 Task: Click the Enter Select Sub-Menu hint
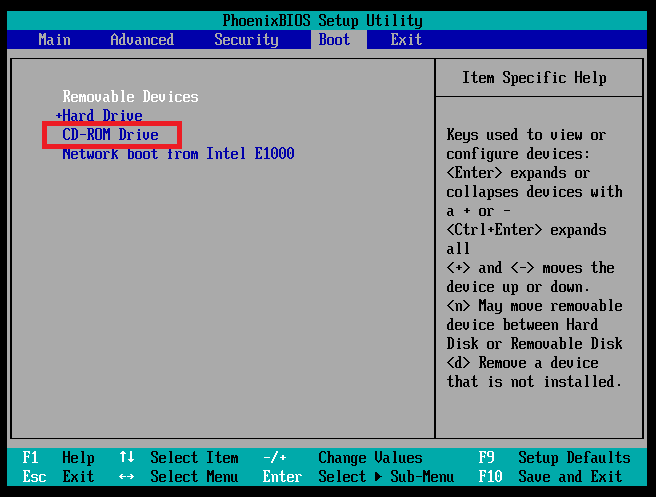point(359,477)
